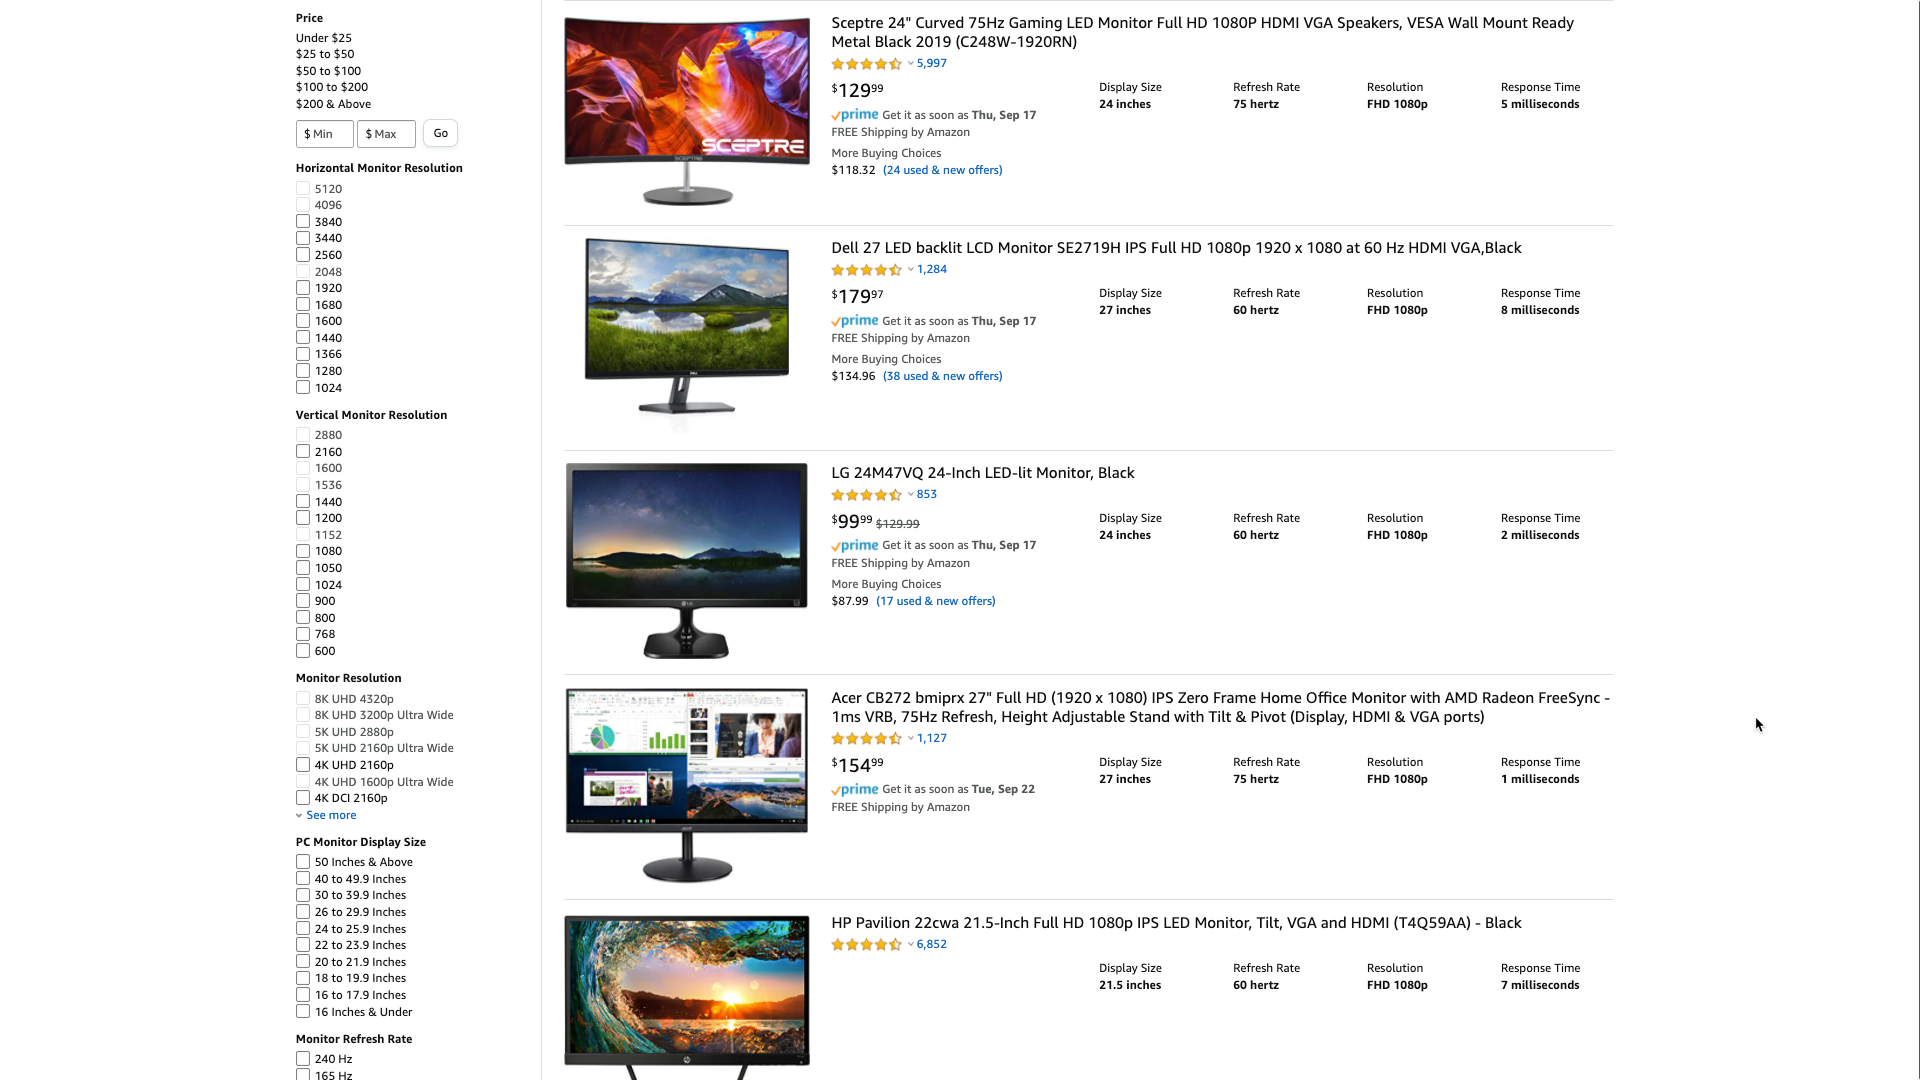Click star rating of Acer CB272 monitor
The width and height of the screenshot is (1920, 1080).
pyautogui.click(x=866, y=739)
